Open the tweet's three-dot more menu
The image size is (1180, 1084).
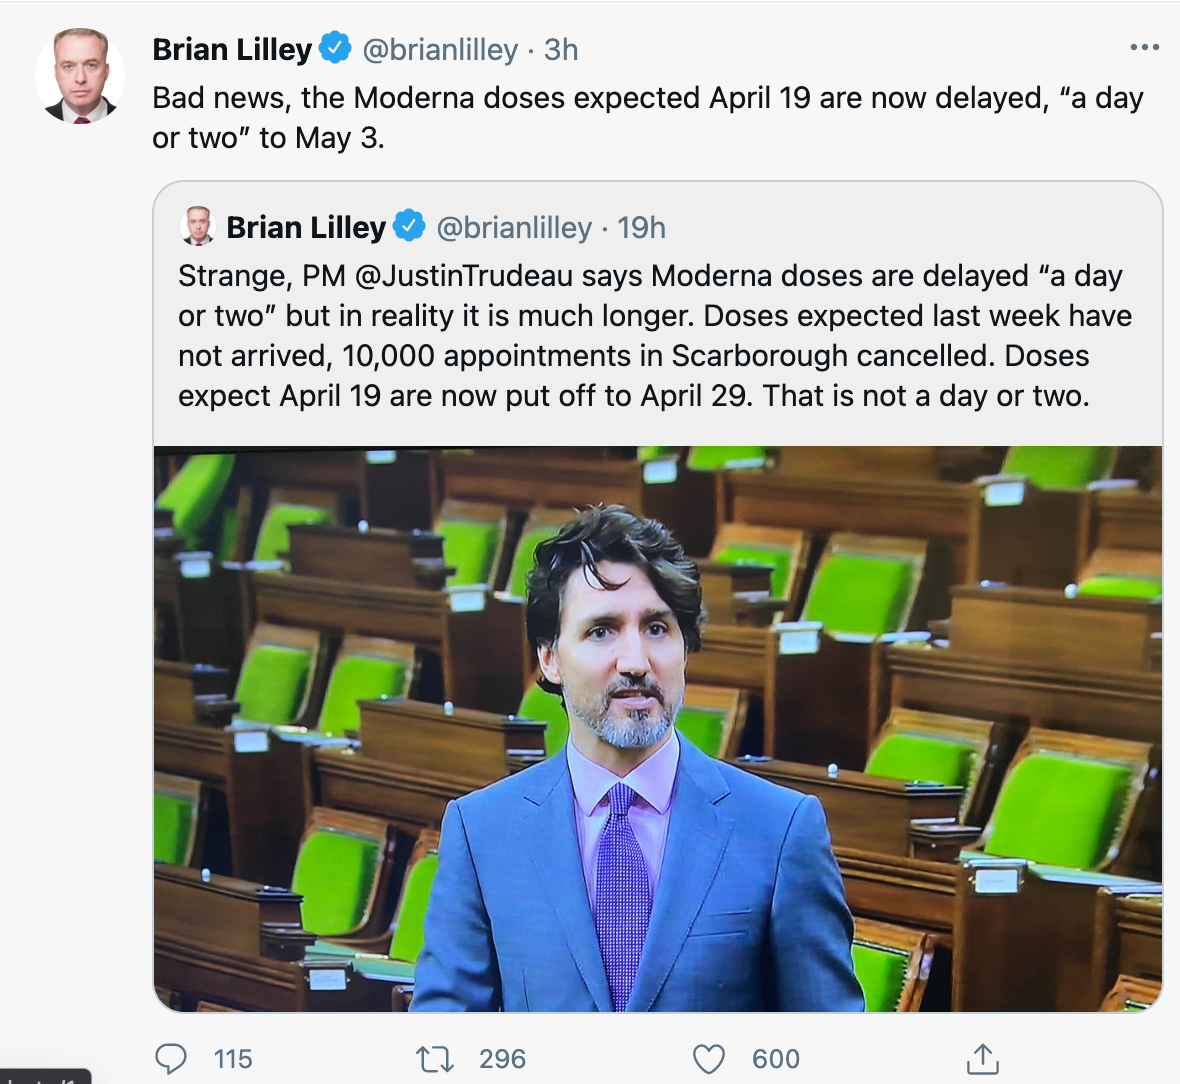1144,47
